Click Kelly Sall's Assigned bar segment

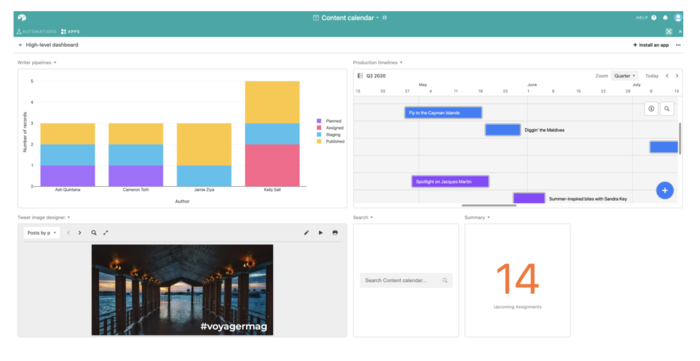coord(272,165)
